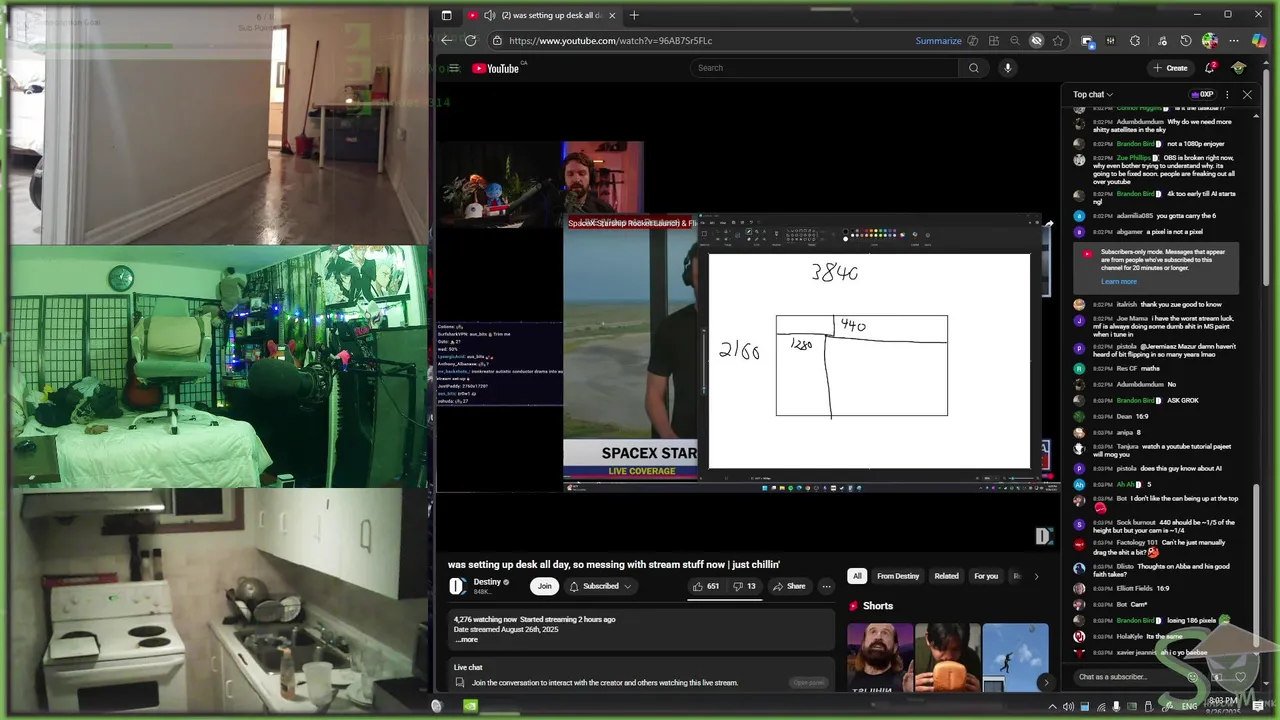Open the taskbar clock and date

1223,706
